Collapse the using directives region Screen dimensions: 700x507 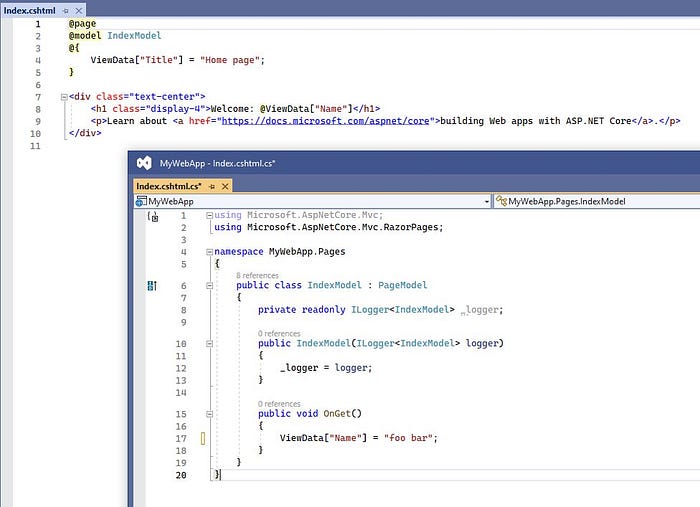[x=209, y=215]
